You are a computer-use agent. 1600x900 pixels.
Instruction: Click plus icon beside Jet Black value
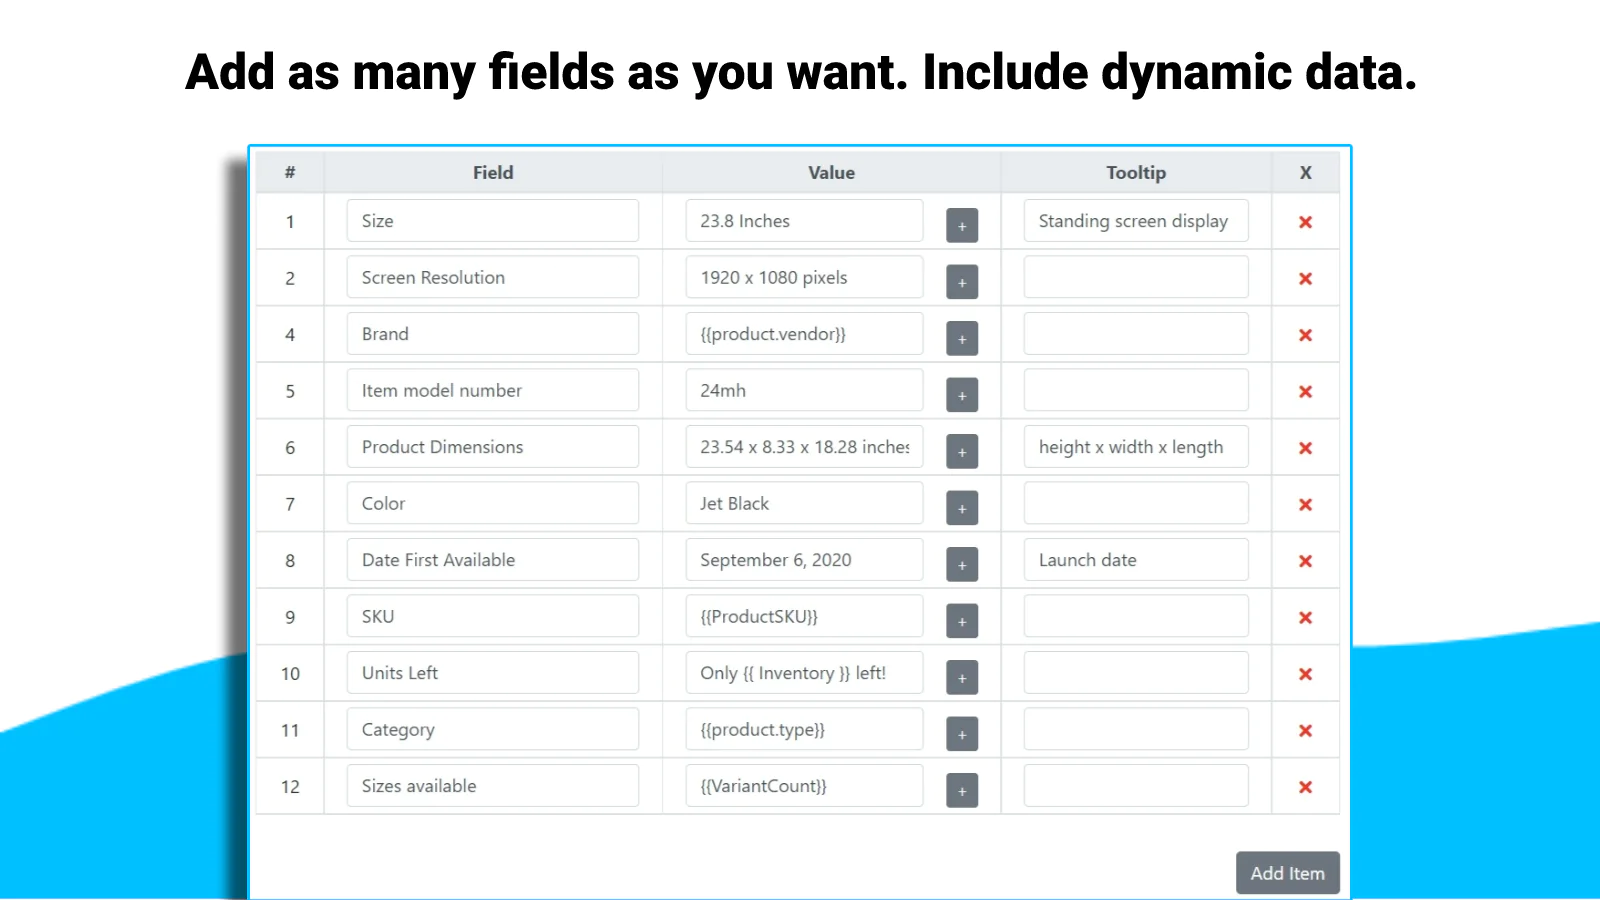962,508
